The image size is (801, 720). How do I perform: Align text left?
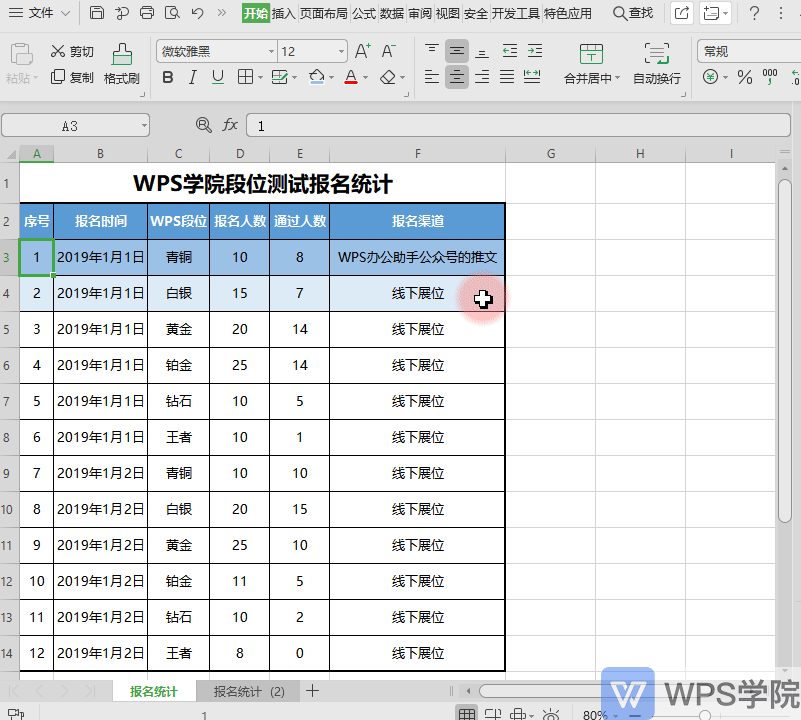(x=432, y=77)
